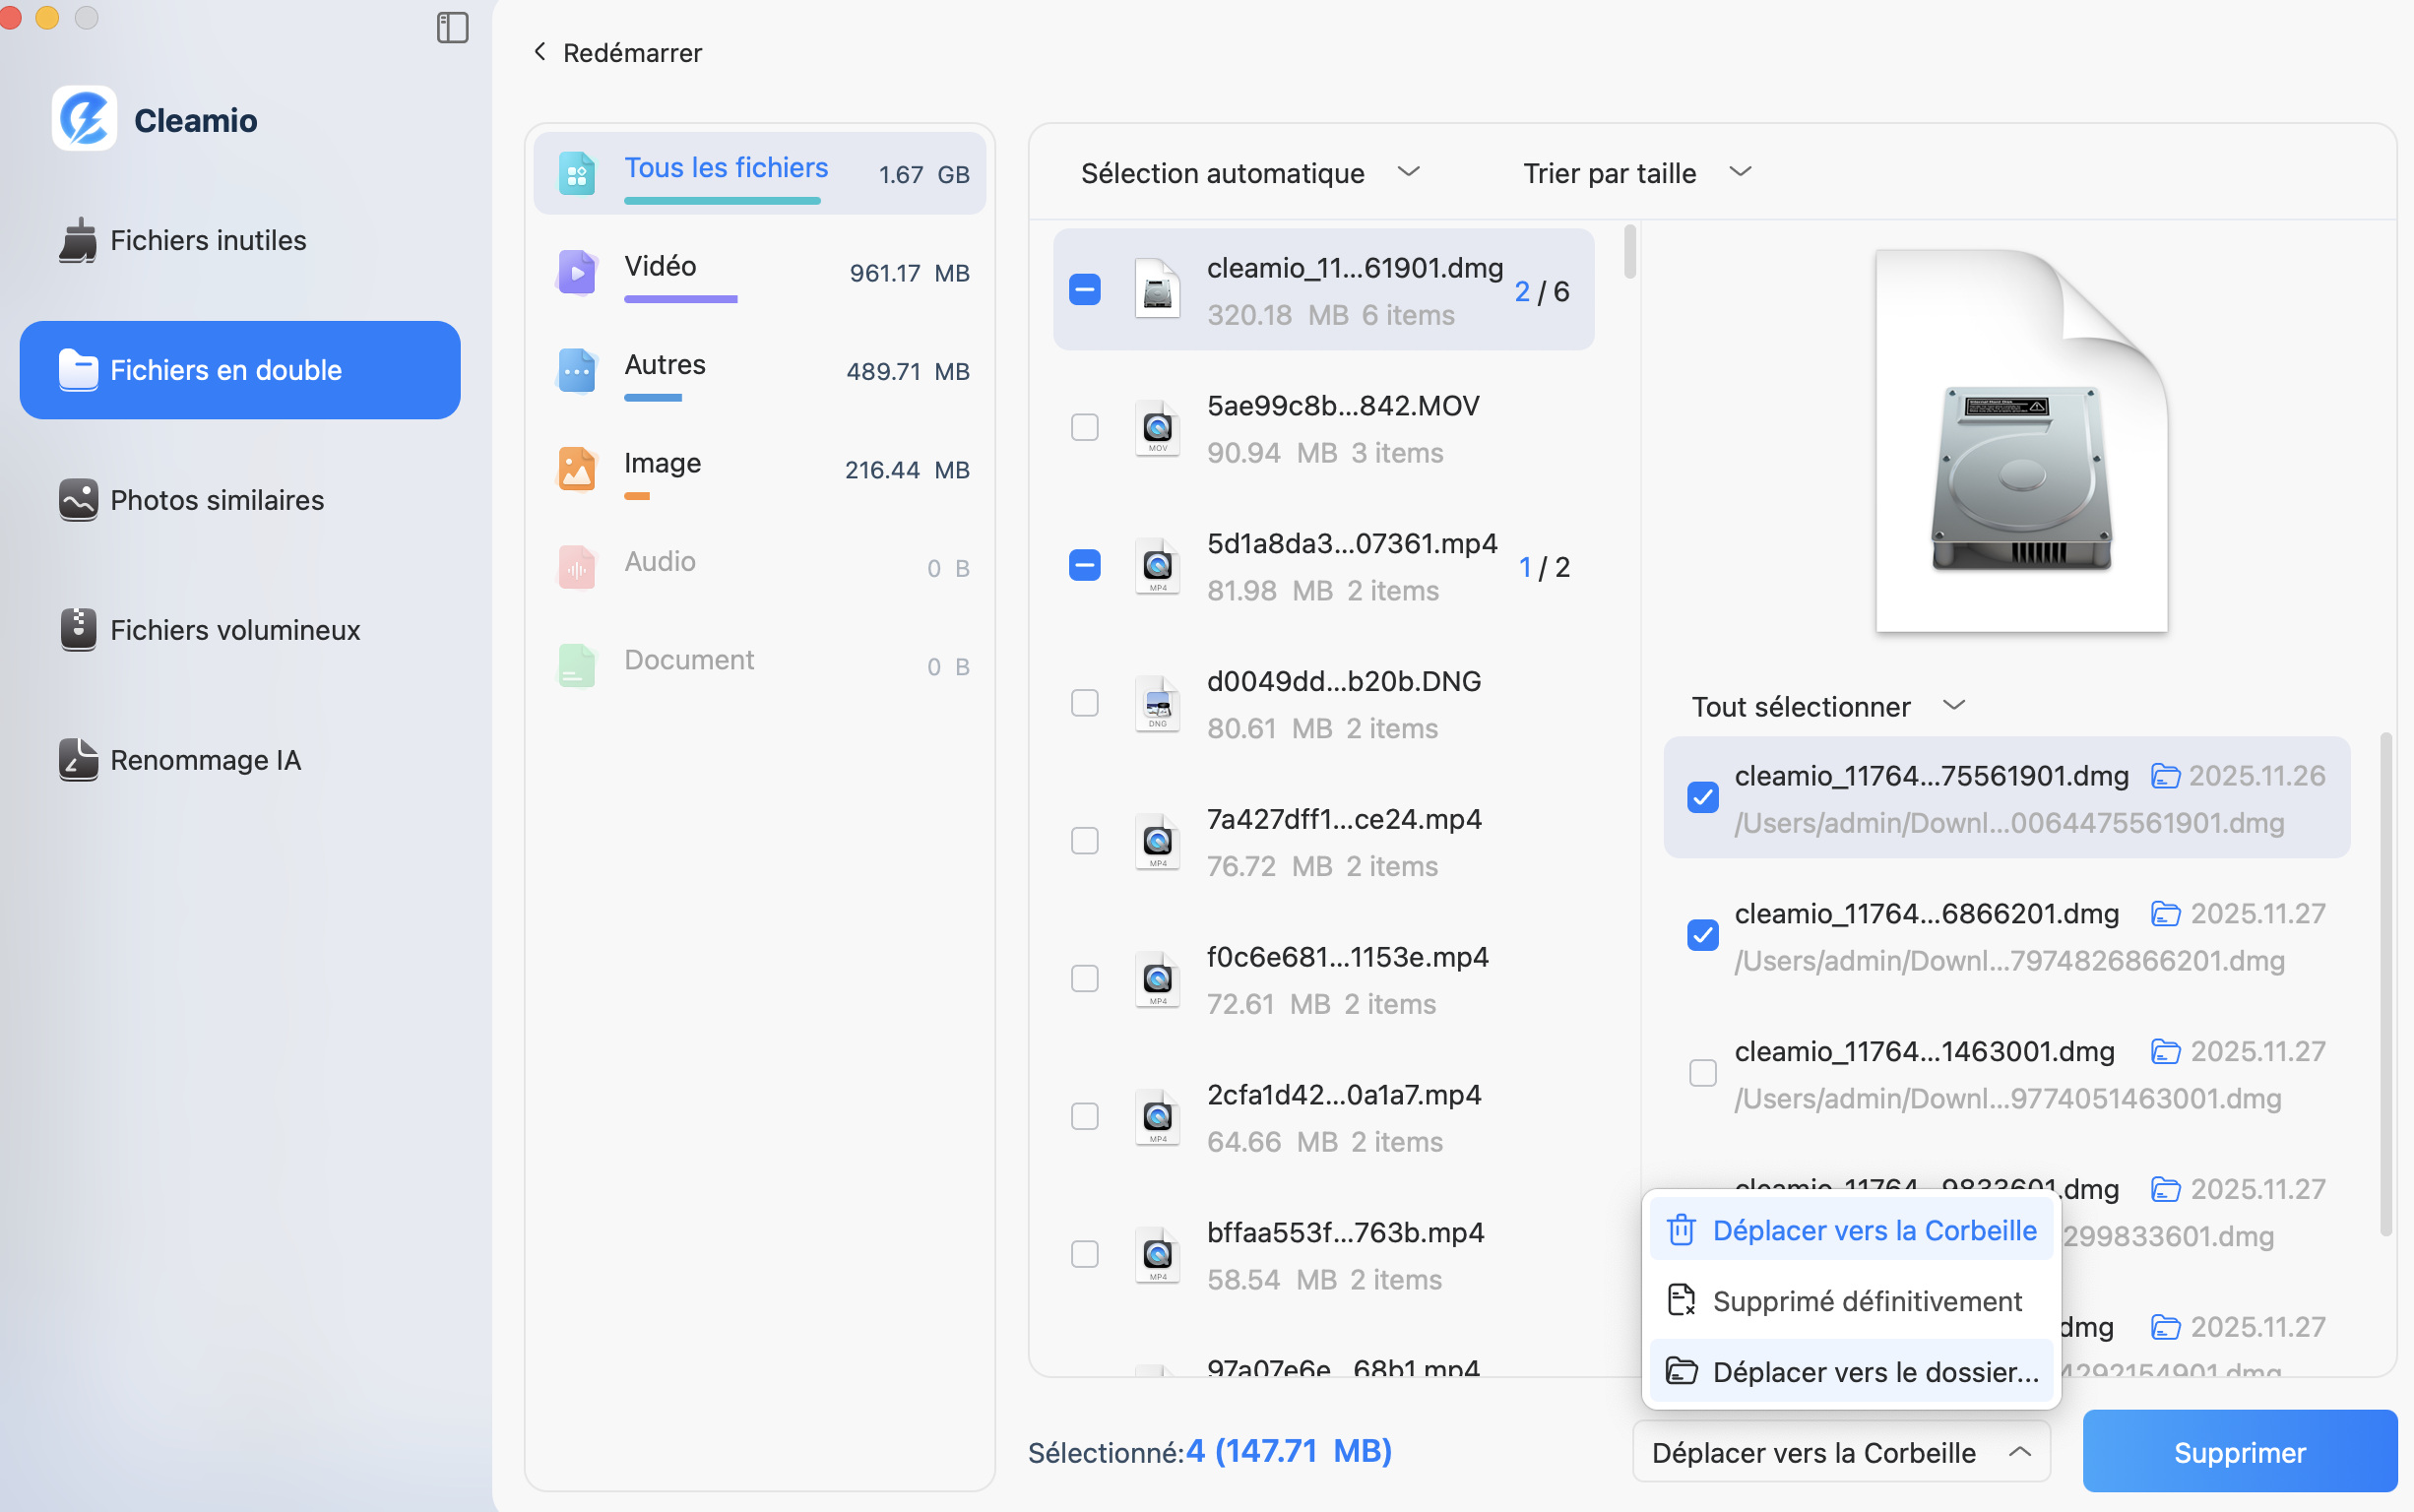Uncheck the cleamio_11764...6866201.dmg duplicate

pos(1702,935)
